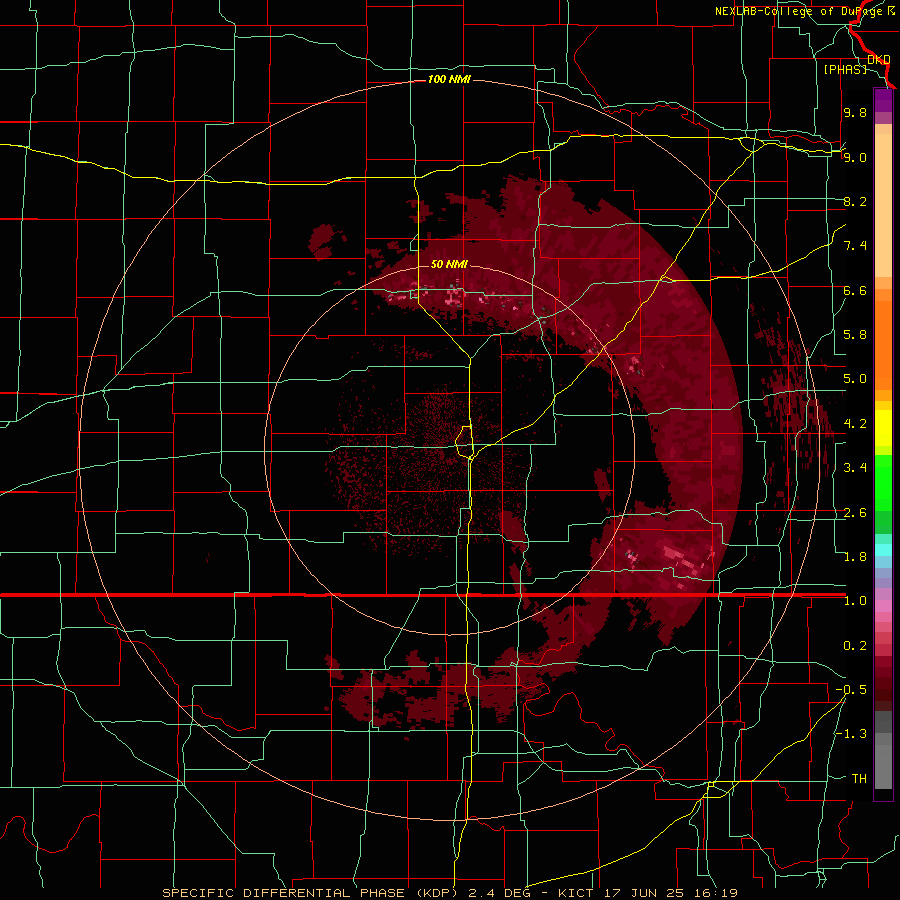
Task: Click the -0.5 value on the color scale
Action: point(851,690)
